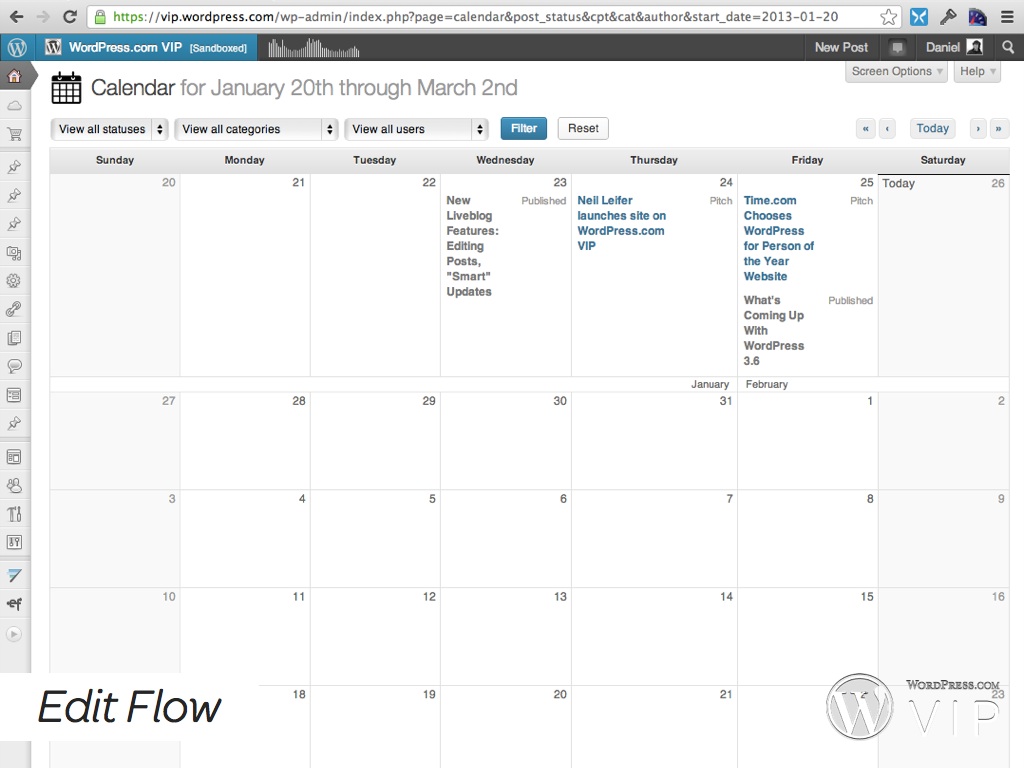1024x768 pixels.
Task: Click the search magnifier in the admin bar
Action: [x=1008, y=47]
